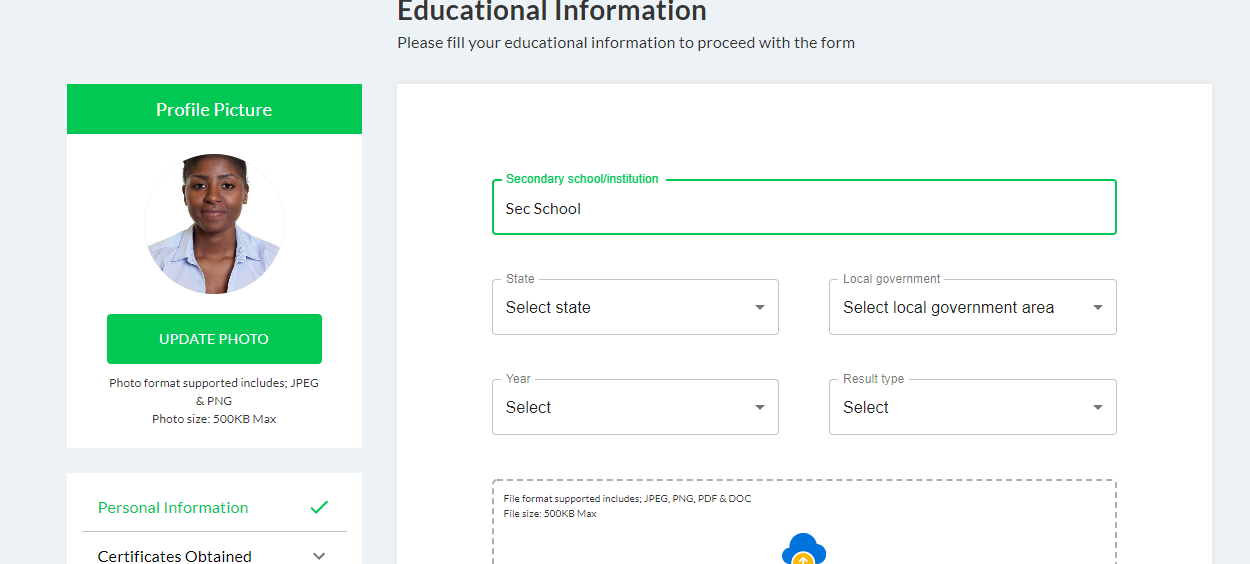
Task: Click the State dropdown arrow icon
Action: pyautogui.click(x=759, y=307)
